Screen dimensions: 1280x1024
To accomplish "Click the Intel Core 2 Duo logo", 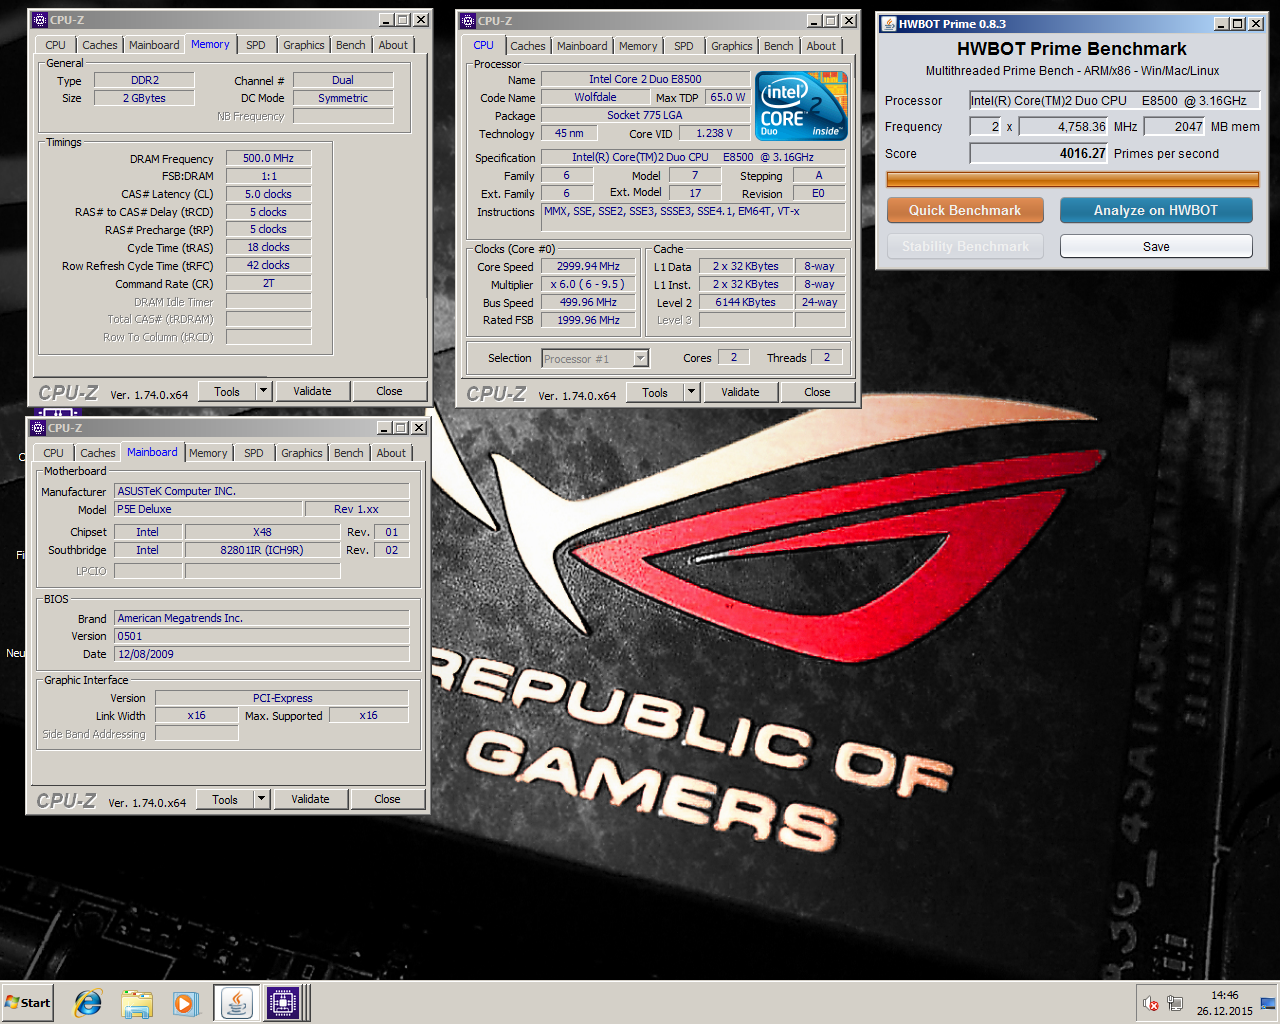I will (x=802, y=105).
